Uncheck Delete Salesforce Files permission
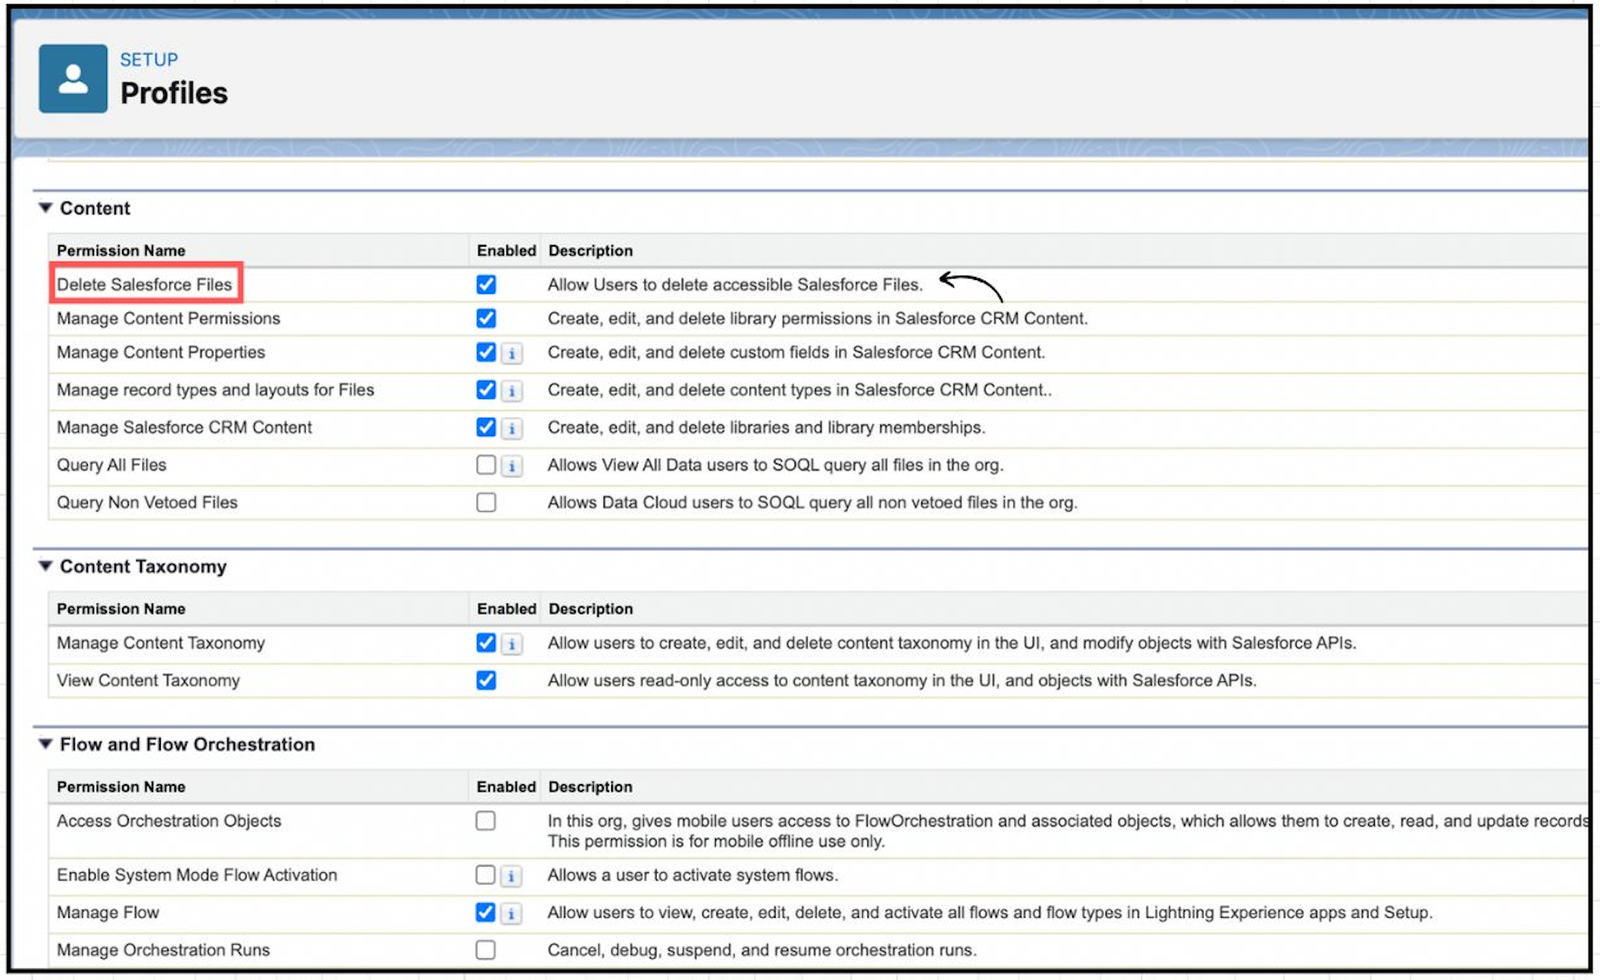 (x=486, y=284)
